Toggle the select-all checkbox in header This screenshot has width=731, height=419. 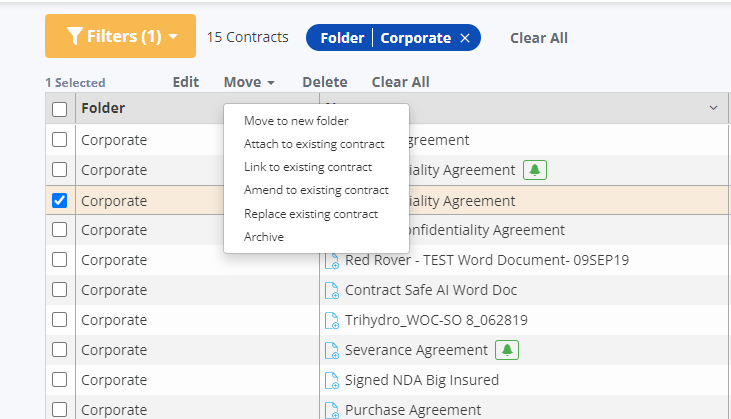point(59,110)
